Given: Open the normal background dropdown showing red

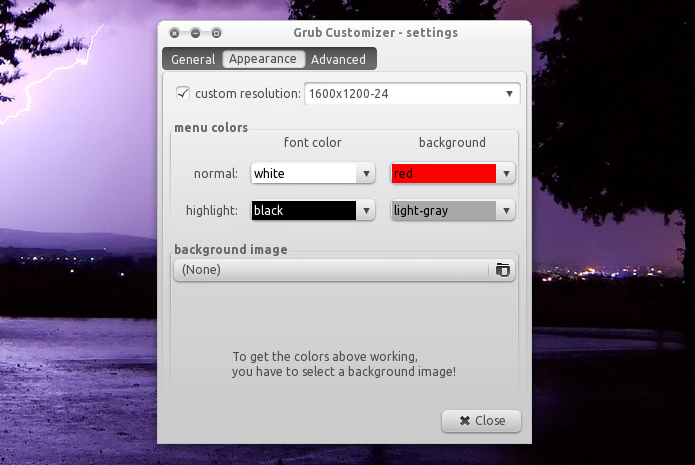Looking at the screenshot, I should pyautogui.click(x=453, y=173).
